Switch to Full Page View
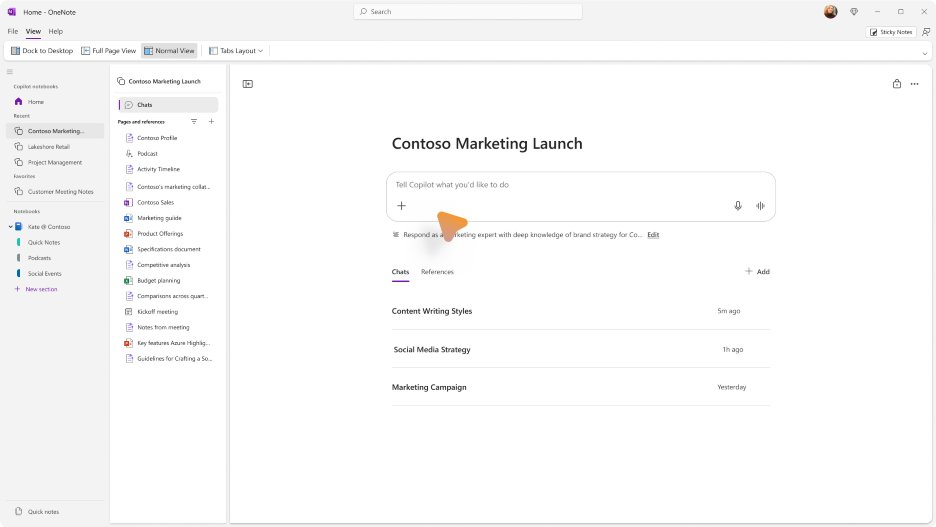The image size is (936, 527). click(x=109, y=51)
